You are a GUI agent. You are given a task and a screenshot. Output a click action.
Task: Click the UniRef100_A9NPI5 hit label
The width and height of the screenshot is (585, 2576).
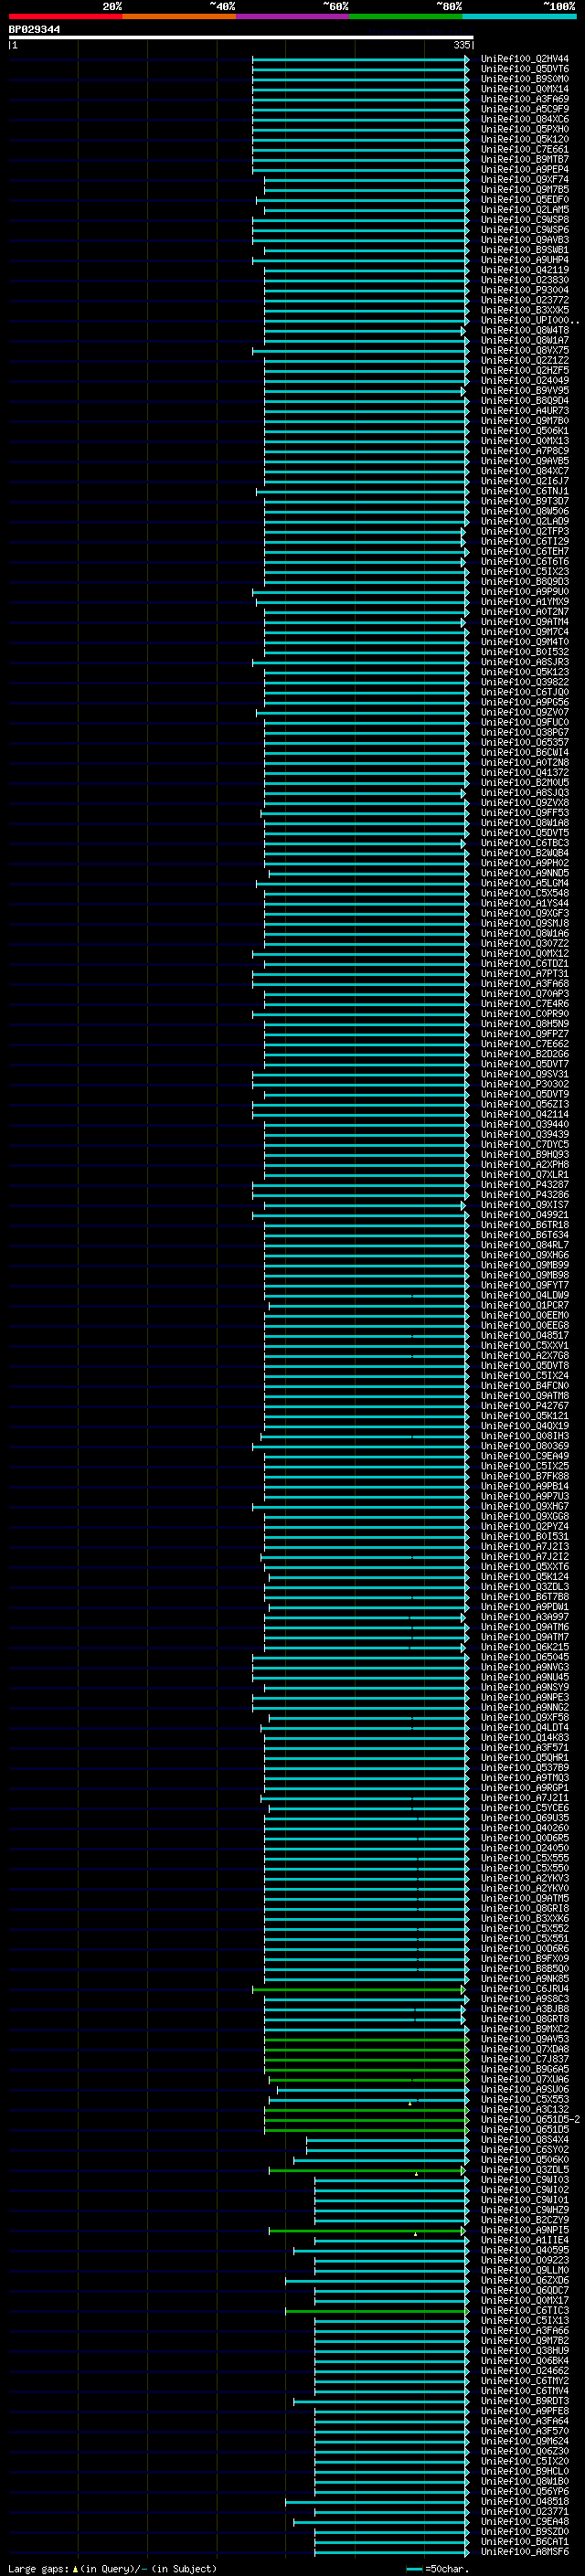click(525, 2231)
